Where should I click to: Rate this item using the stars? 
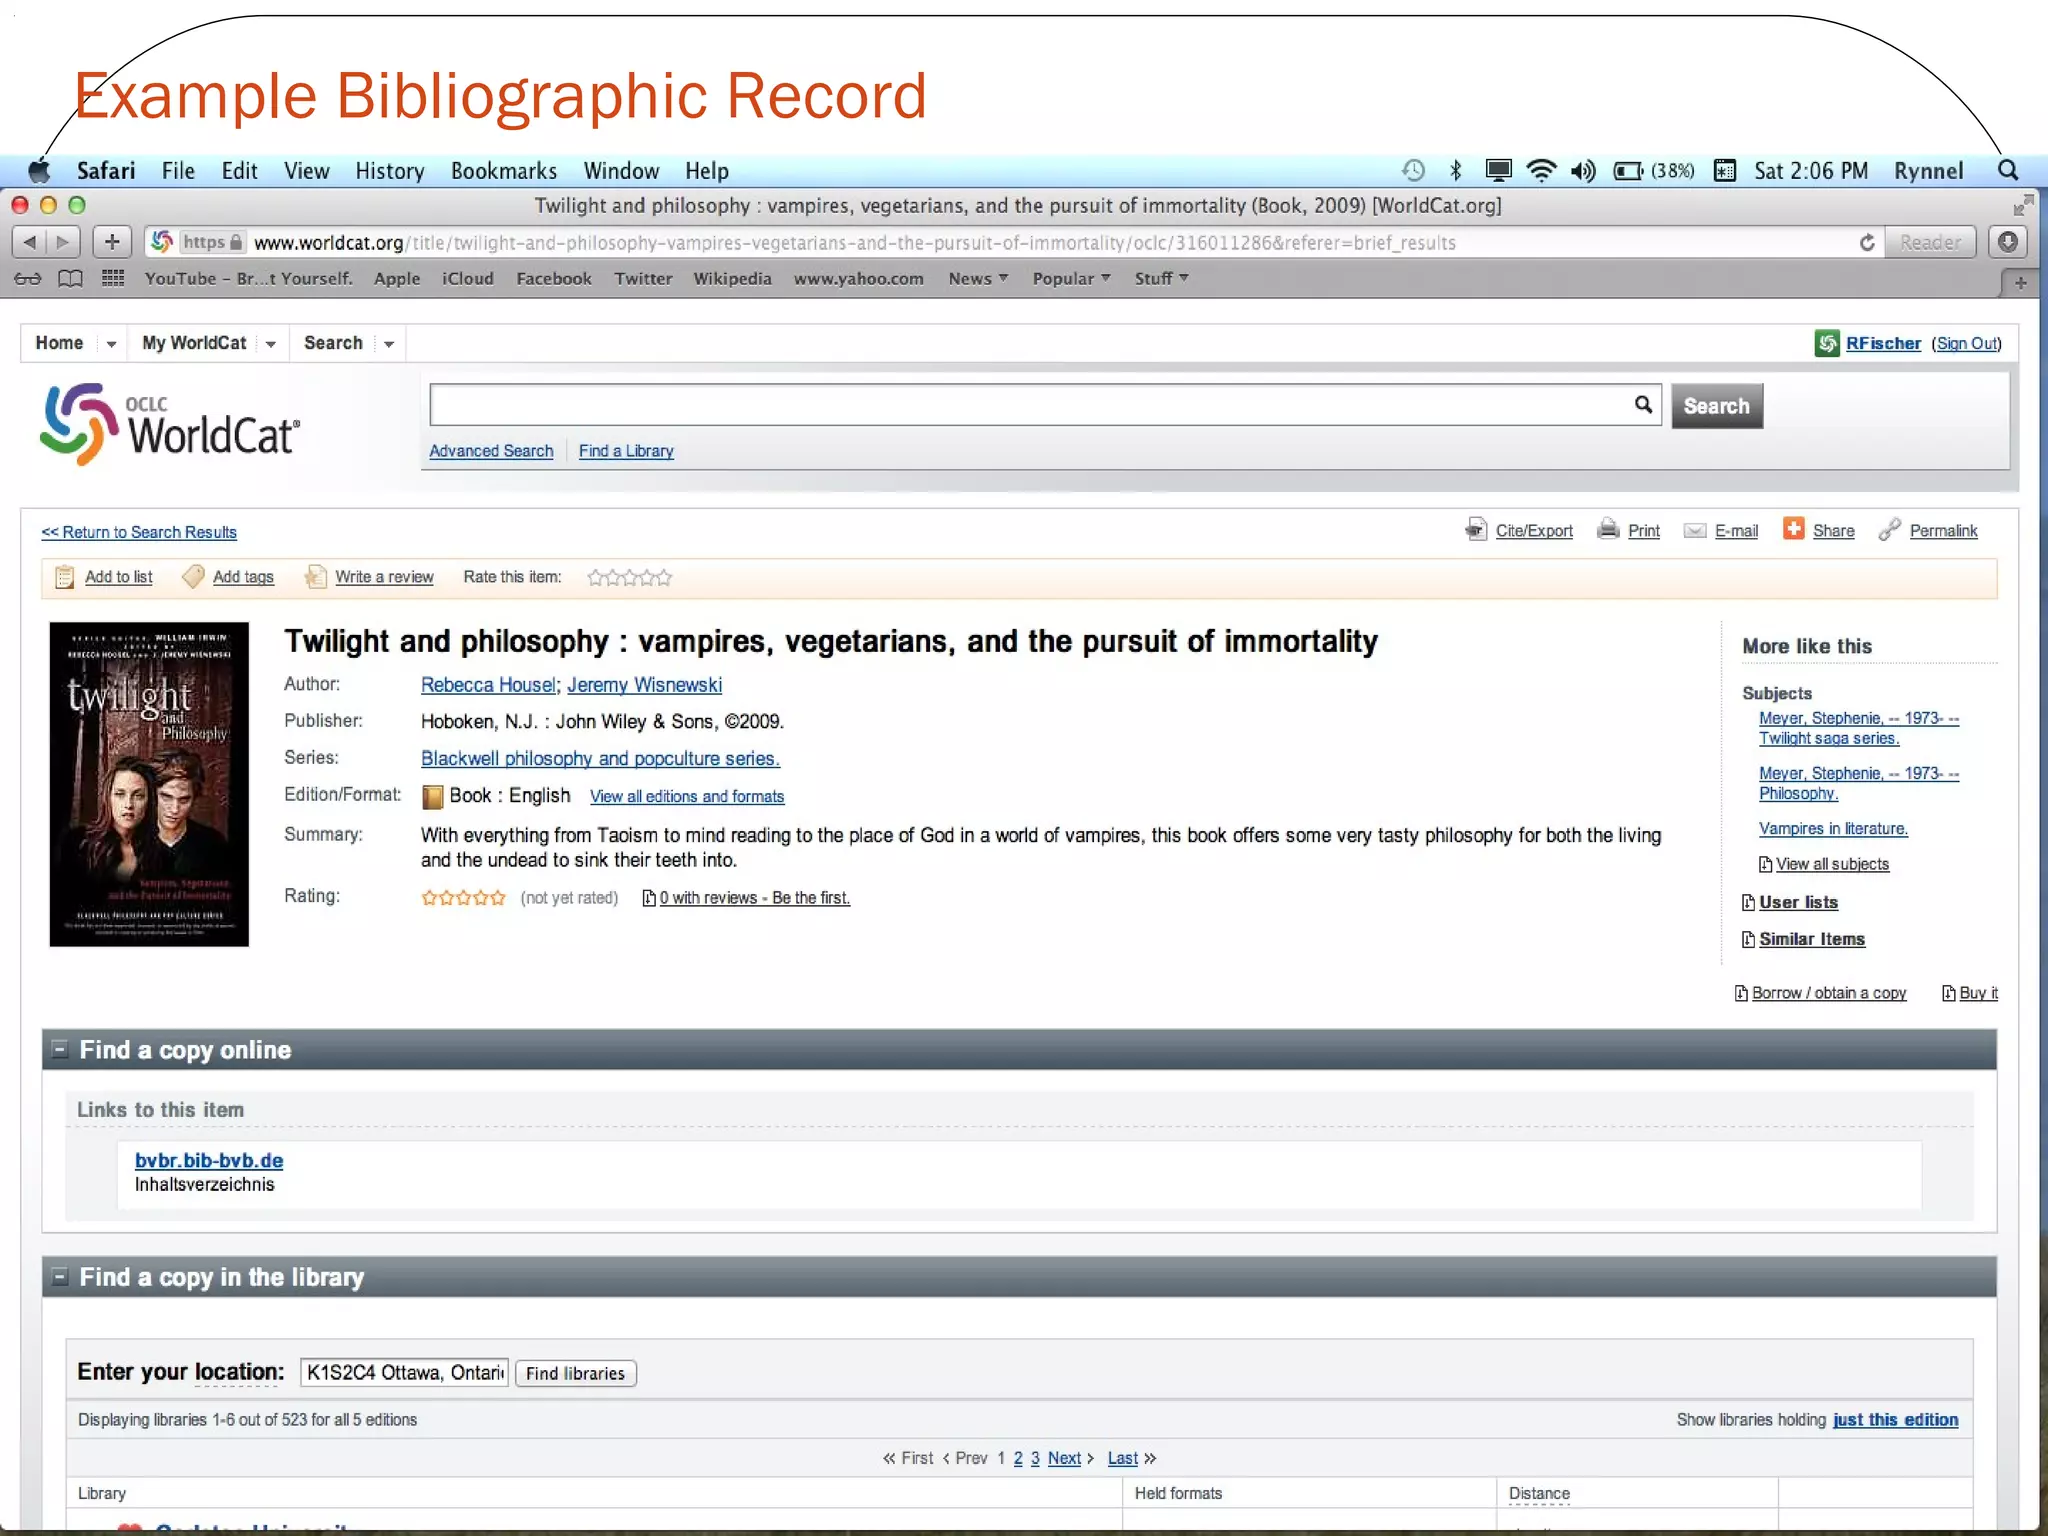[x=630, y=578]
